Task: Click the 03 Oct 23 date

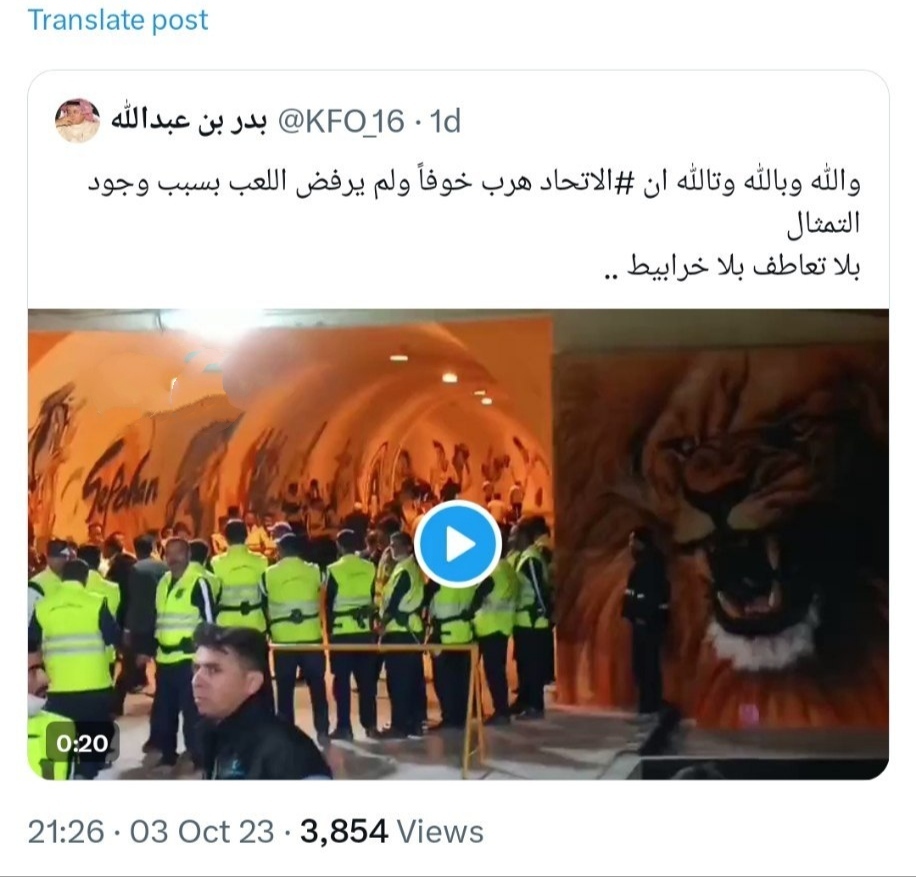Action: (x=202, y=831)
